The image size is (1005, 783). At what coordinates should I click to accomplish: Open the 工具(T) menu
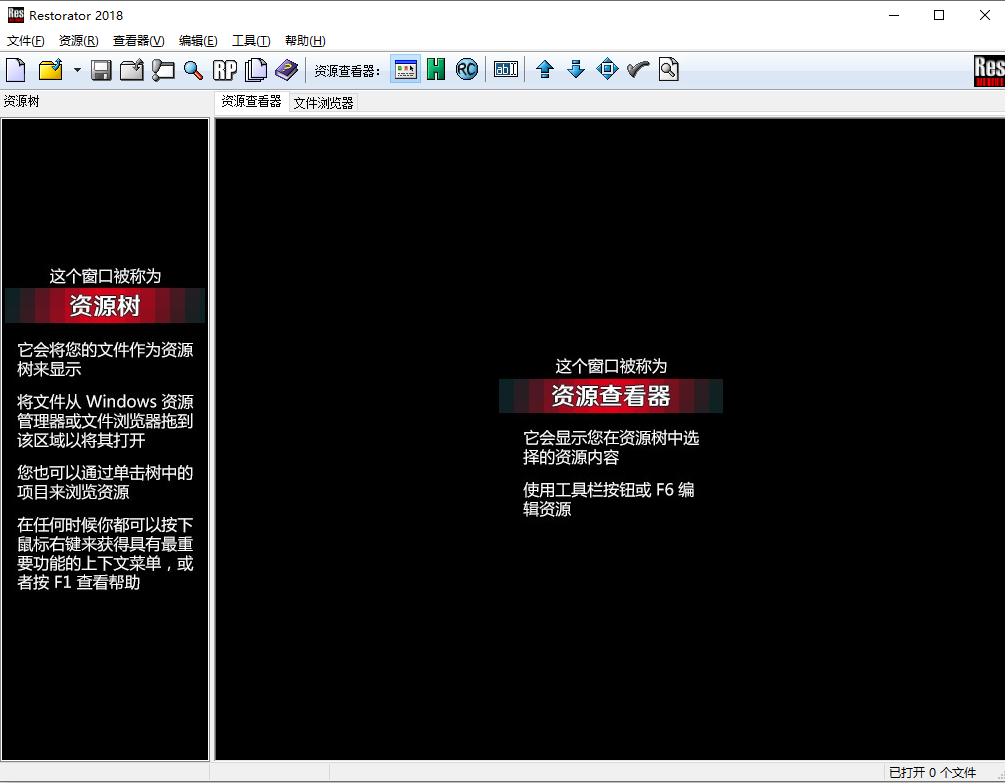pos(251,41)
